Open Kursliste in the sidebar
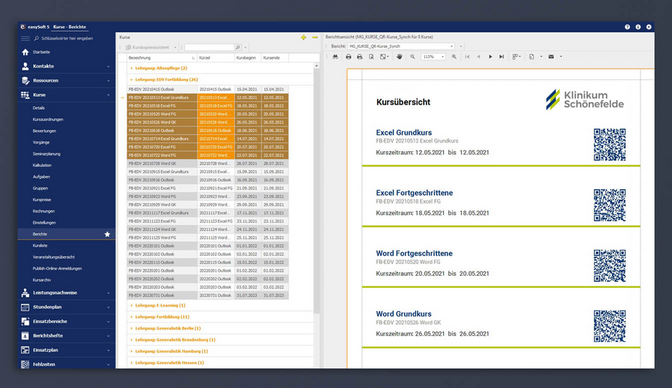672x388 pixels. click(40, 246)
